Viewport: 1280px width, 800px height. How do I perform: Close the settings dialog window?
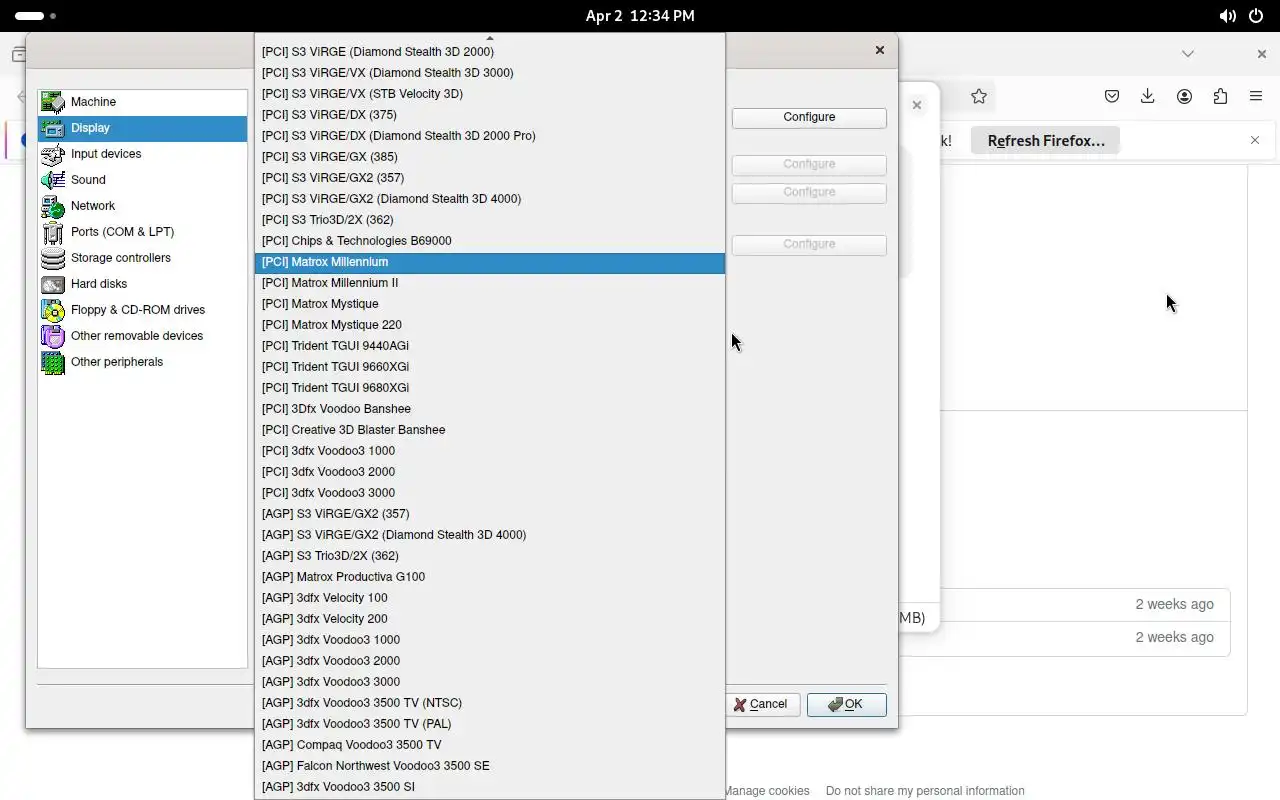880,50
